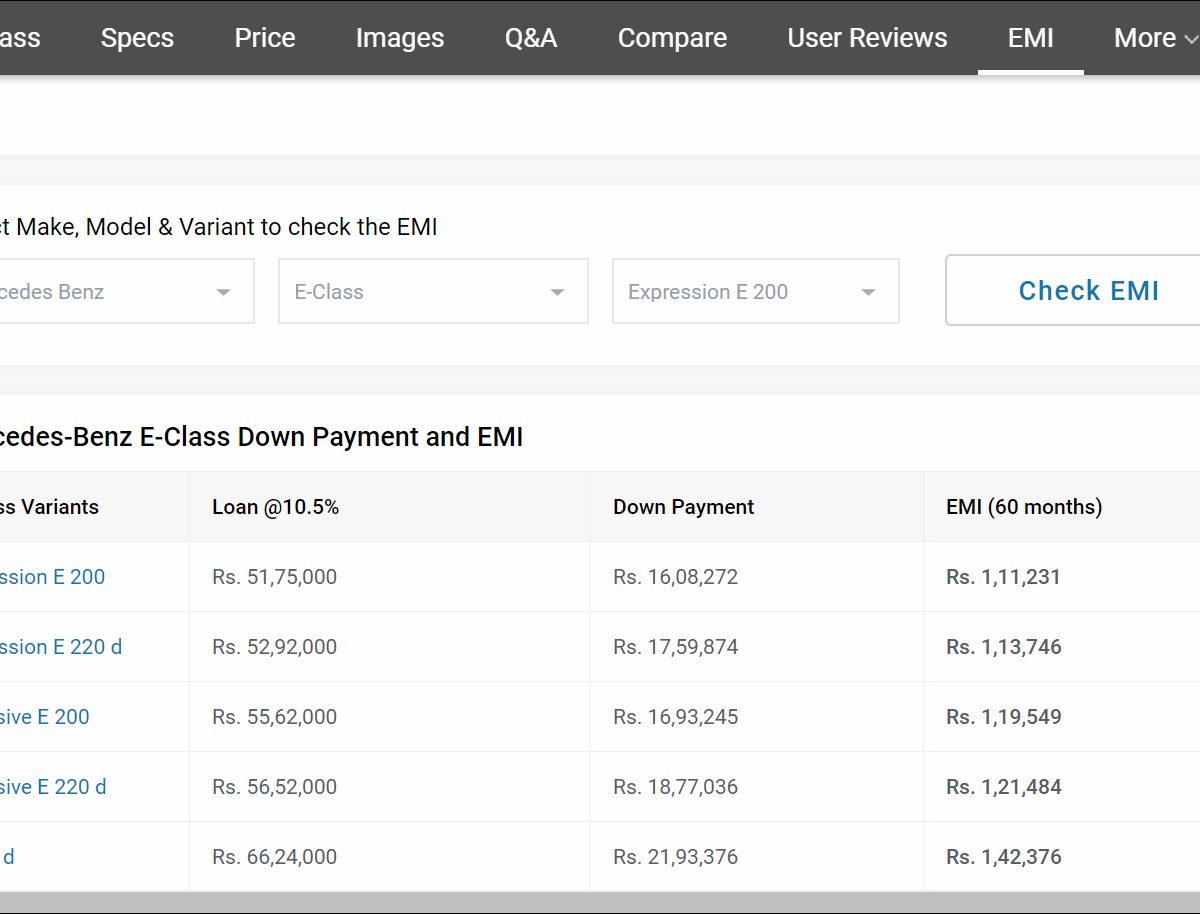The width and height of the screenshot is (1200, 914).
Task: Select the EMI tab
Action: pos(1030,38)
